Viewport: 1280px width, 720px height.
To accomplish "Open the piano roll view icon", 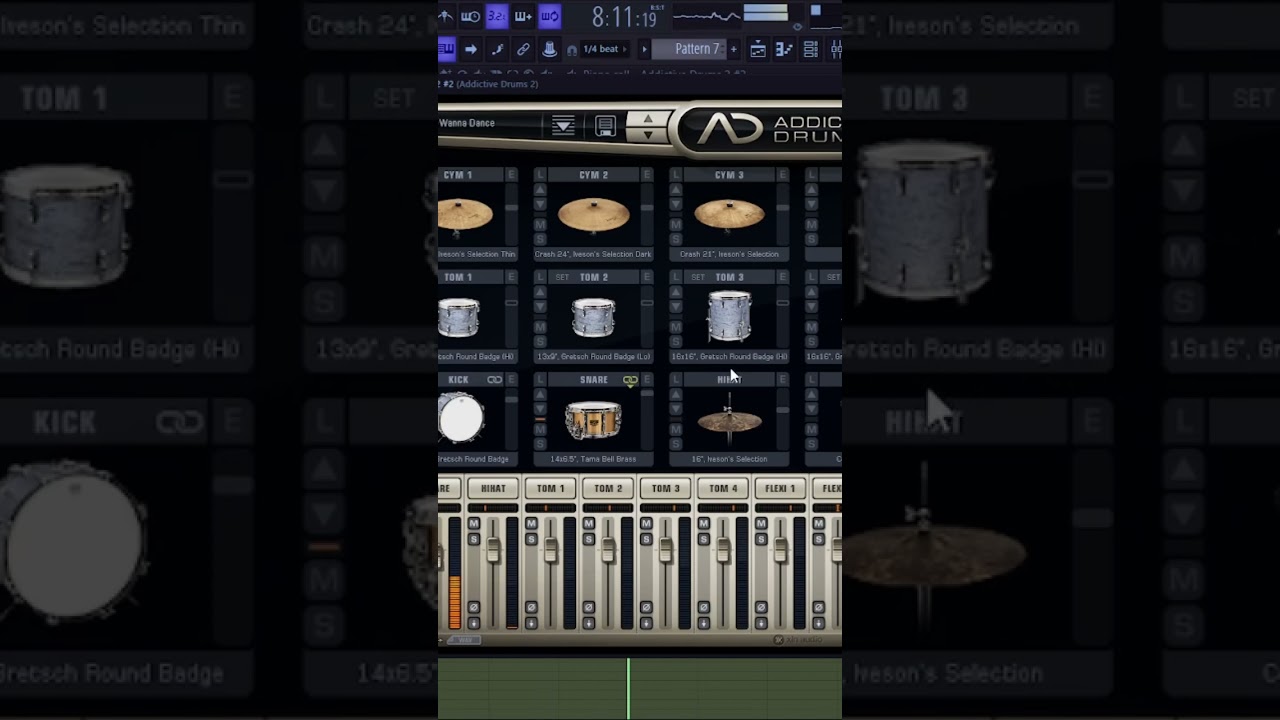I will (784, 49).
